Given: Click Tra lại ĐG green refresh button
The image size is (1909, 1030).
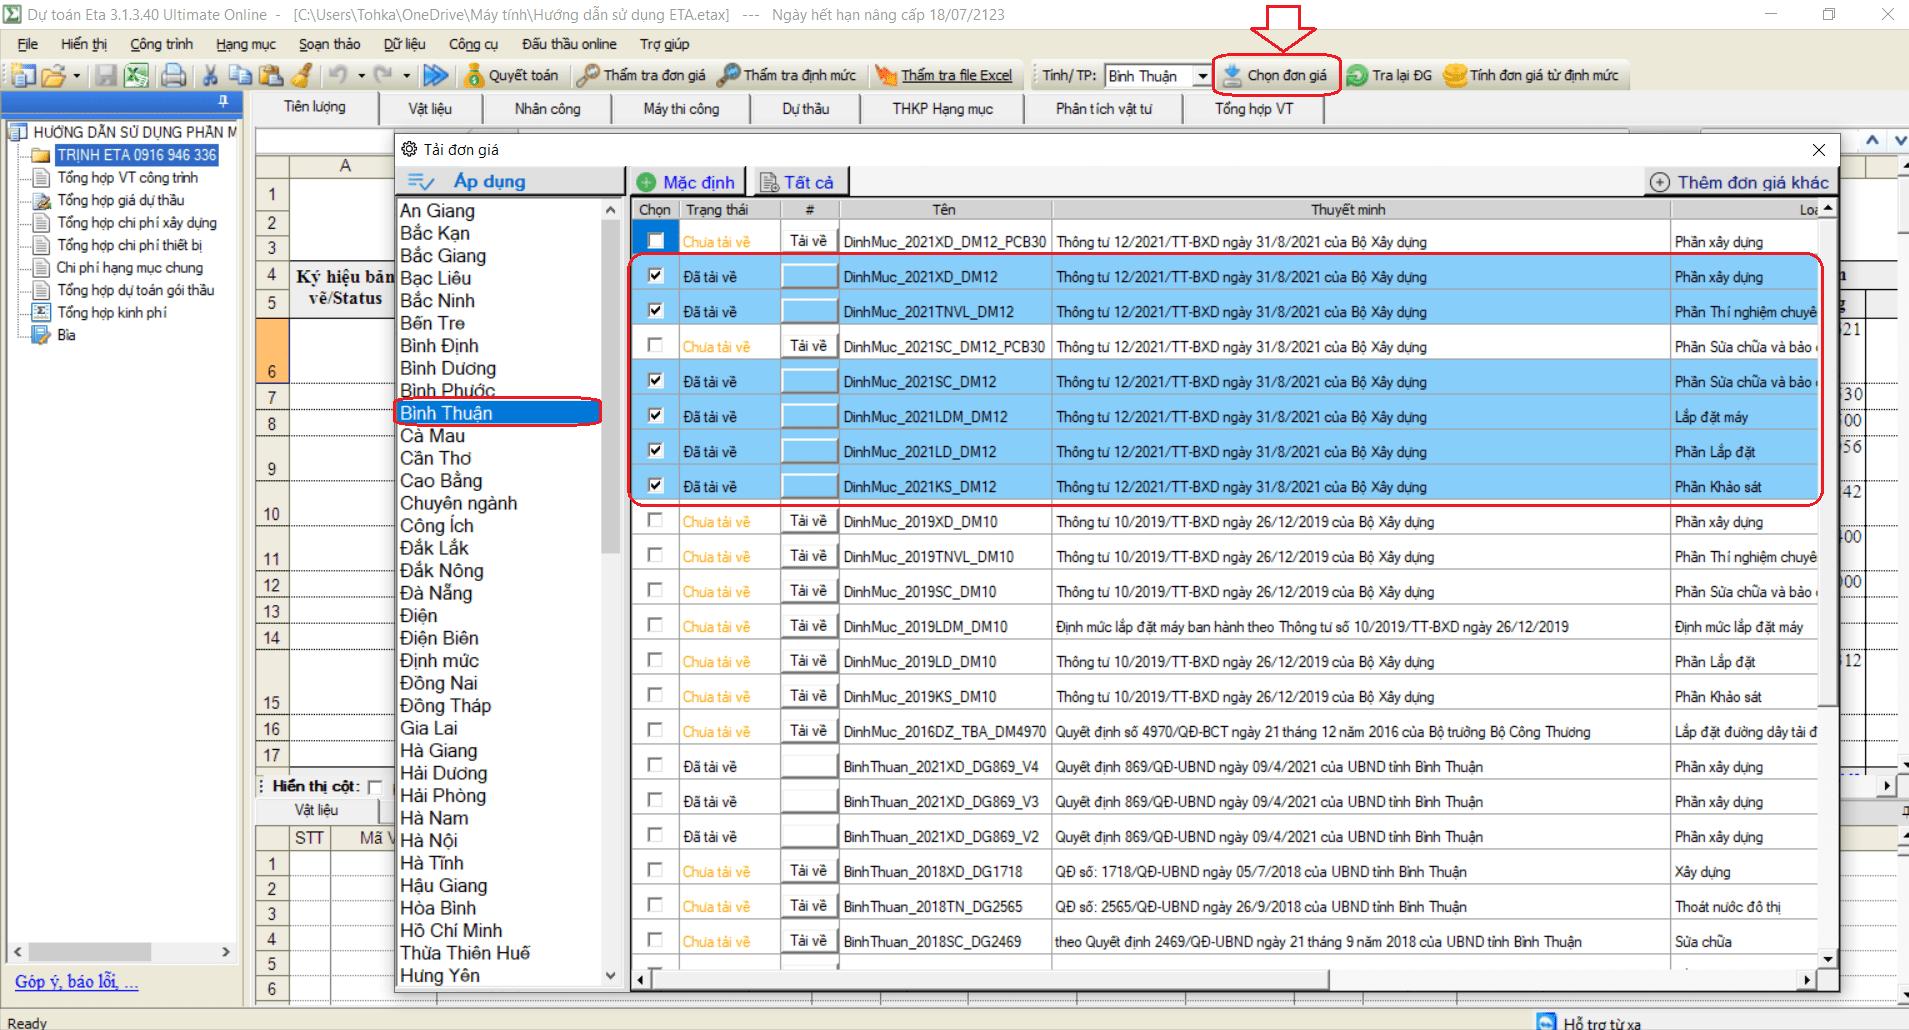Looking at the screenshot, I should (x=1389, y=75).
